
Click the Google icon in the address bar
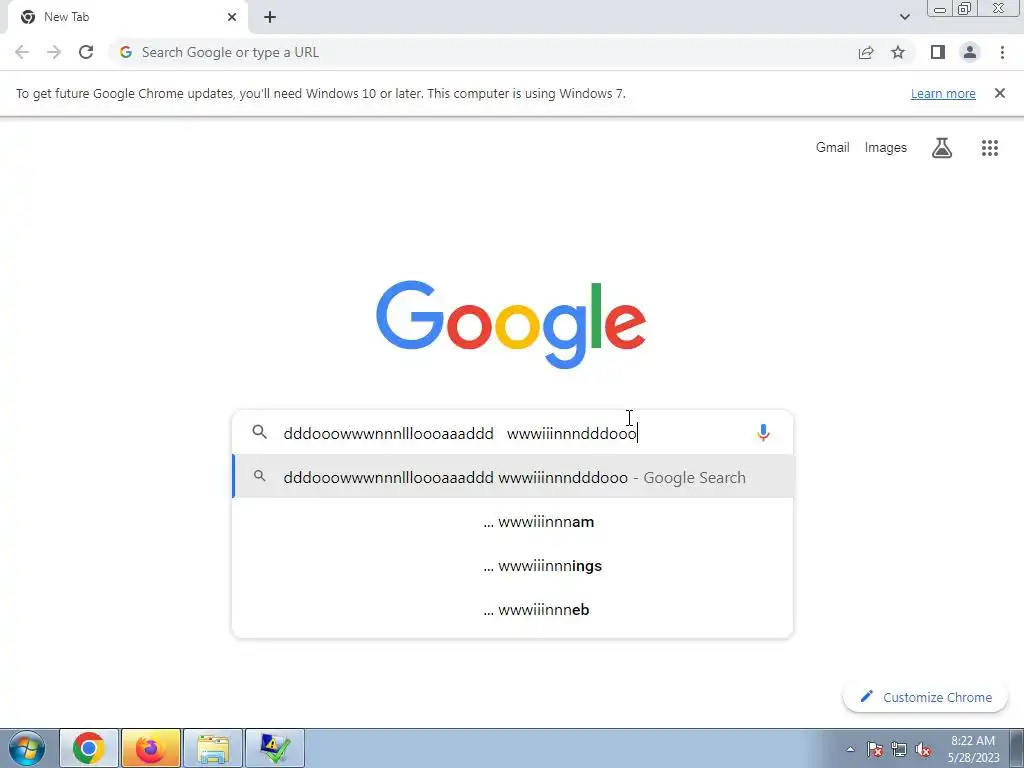(x=126, y=52)
